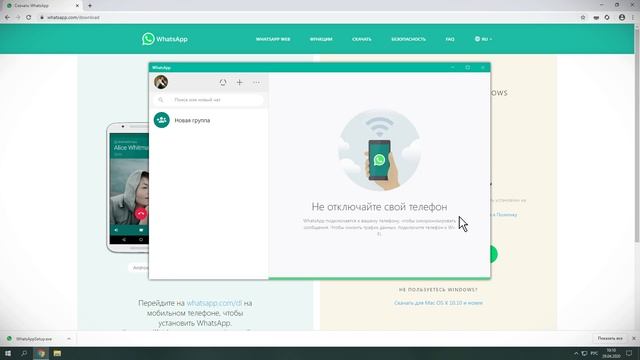Open the three-dots menu in WhatsApp

tap(256, 82)
